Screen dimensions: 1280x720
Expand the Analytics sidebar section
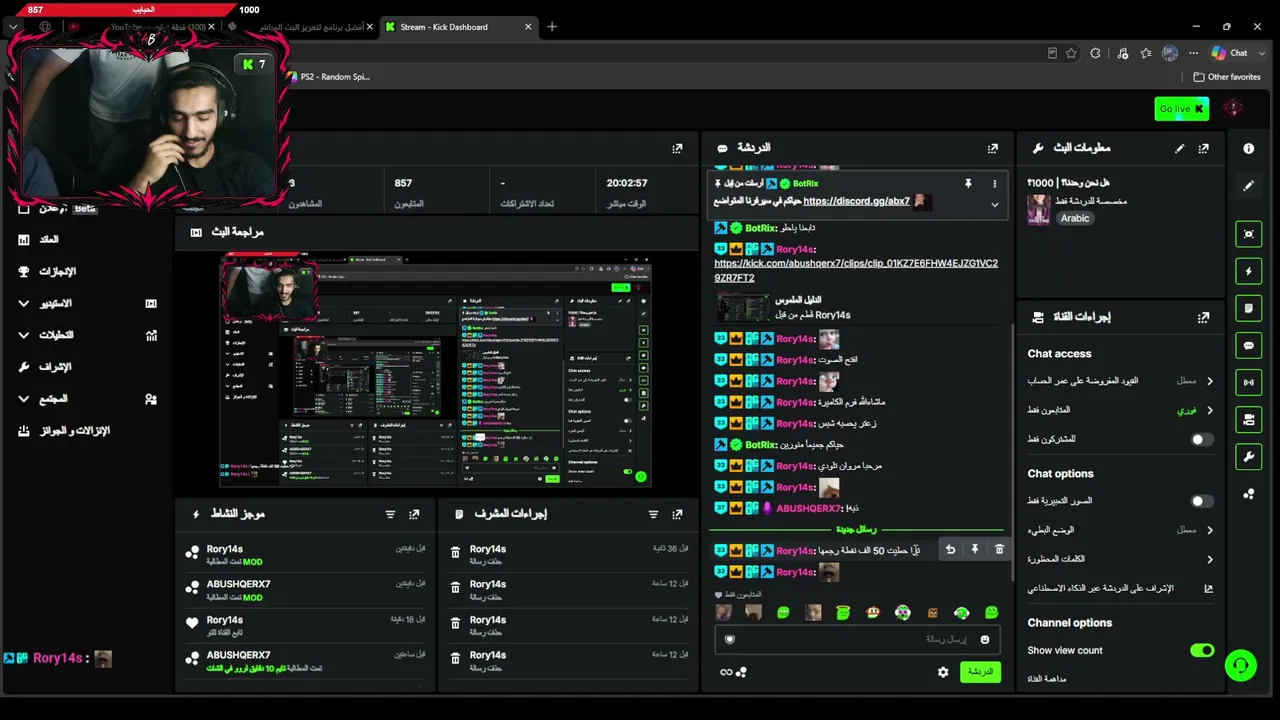[88, 335]
